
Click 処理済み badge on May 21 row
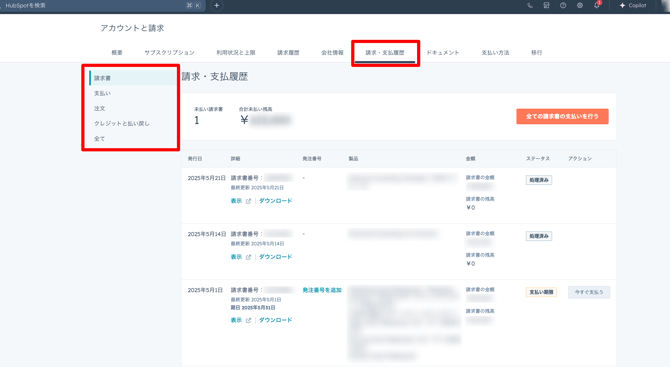coord(539,180)
